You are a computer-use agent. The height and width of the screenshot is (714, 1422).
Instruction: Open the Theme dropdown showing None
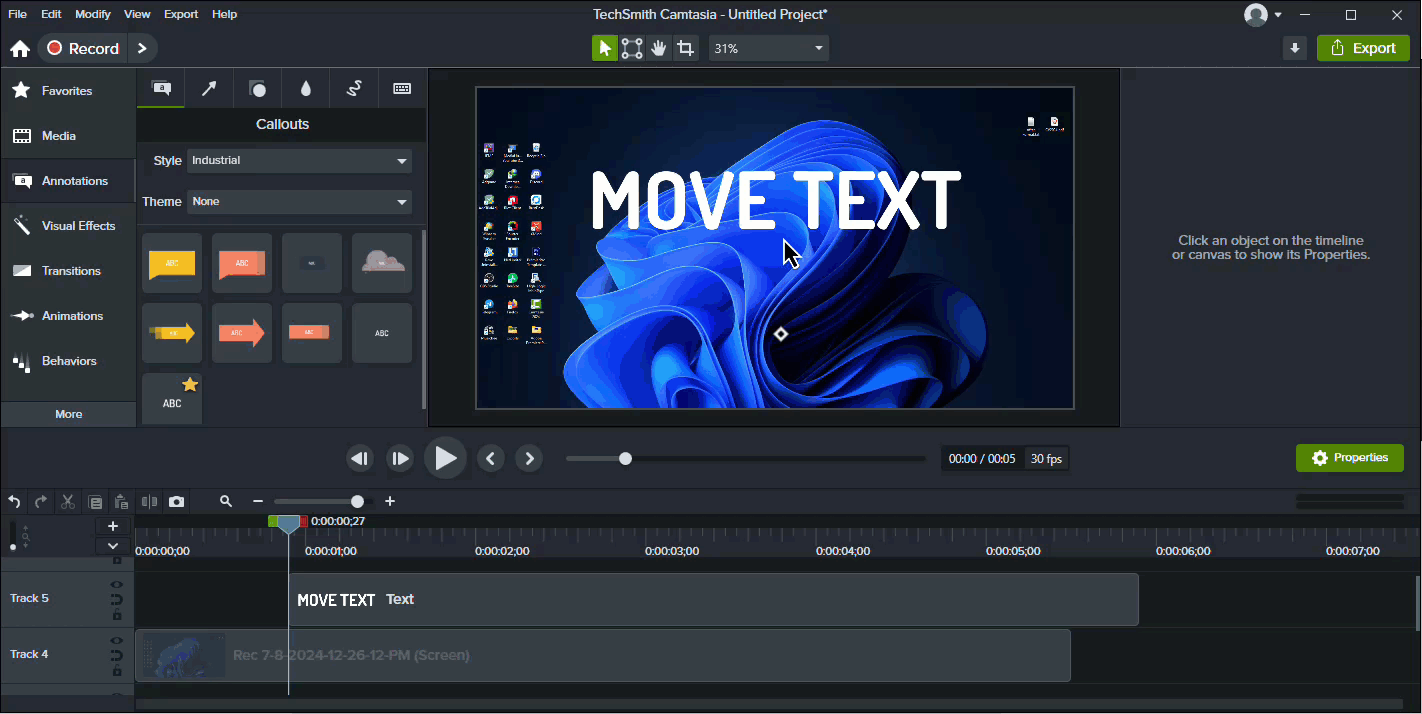tap(299, 201)
